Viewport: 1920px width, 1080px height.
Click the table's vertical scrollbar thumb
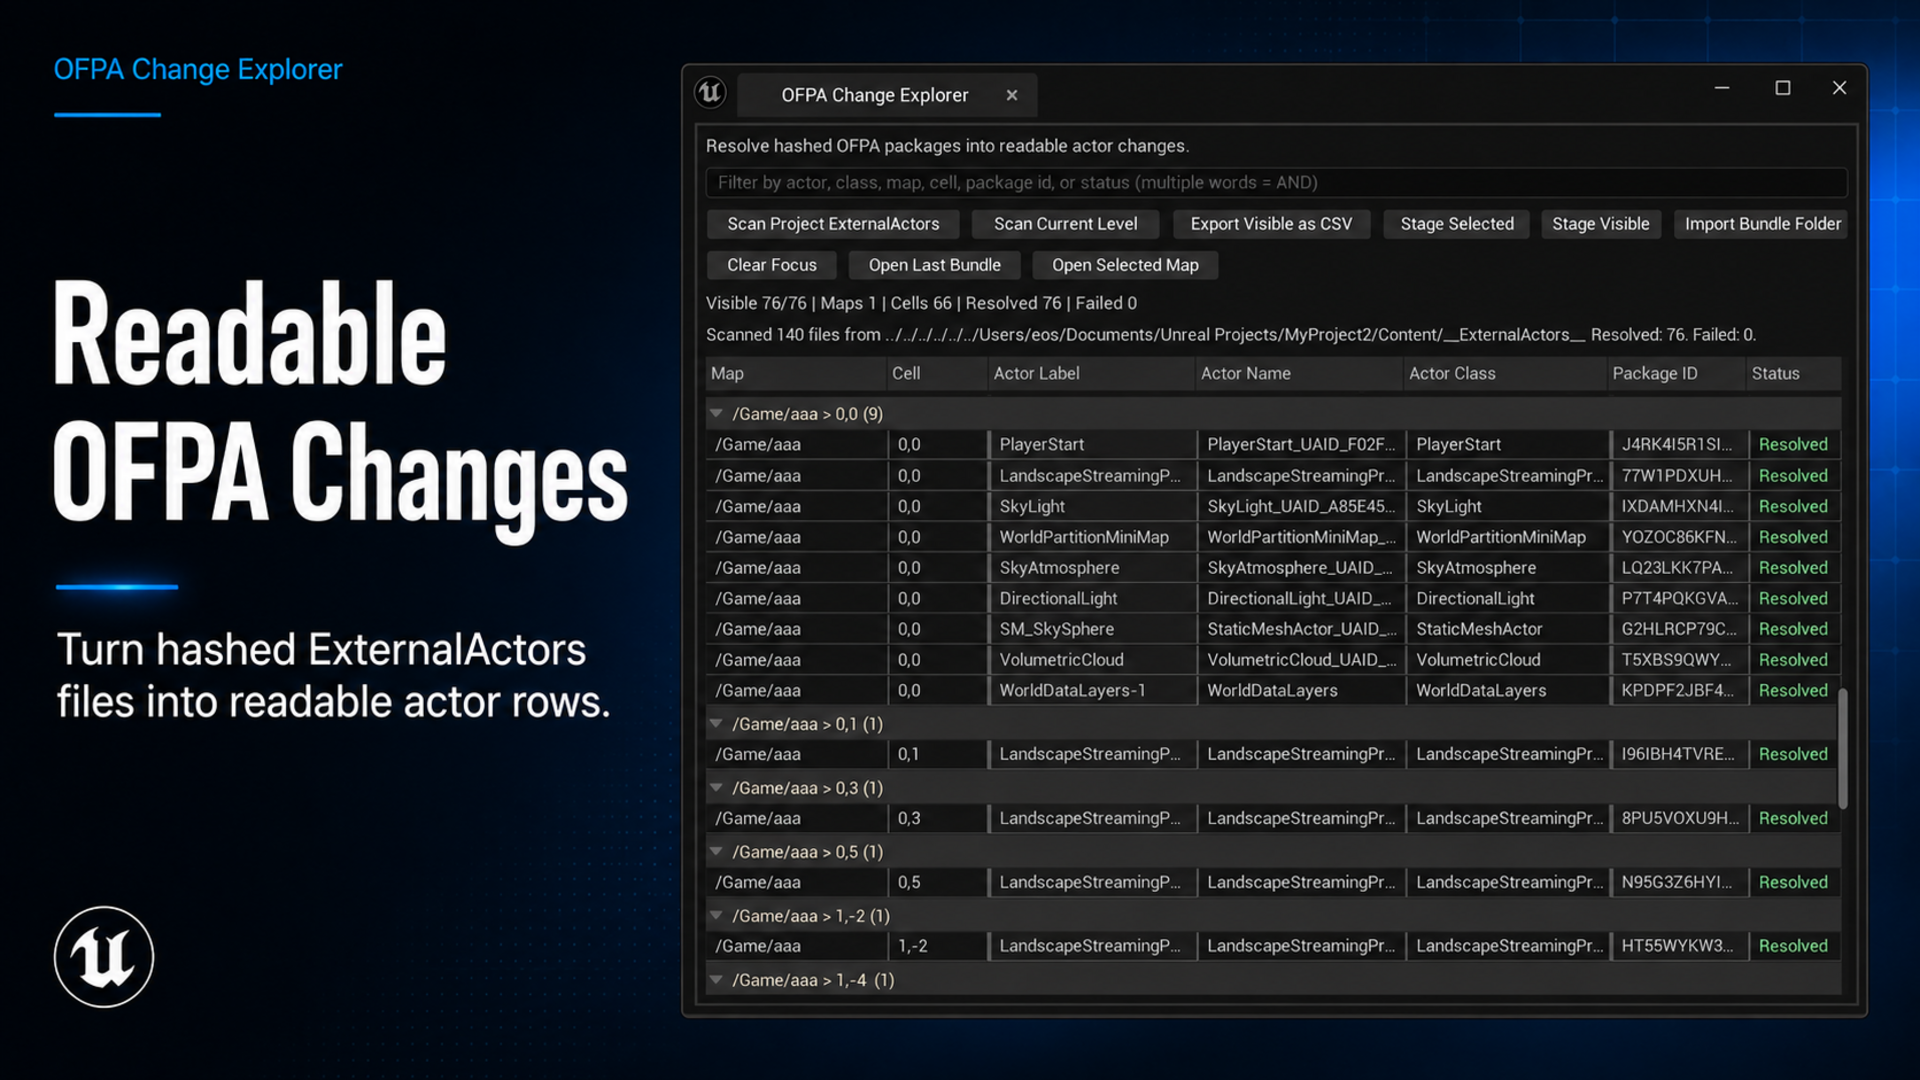coord(1843,748)
